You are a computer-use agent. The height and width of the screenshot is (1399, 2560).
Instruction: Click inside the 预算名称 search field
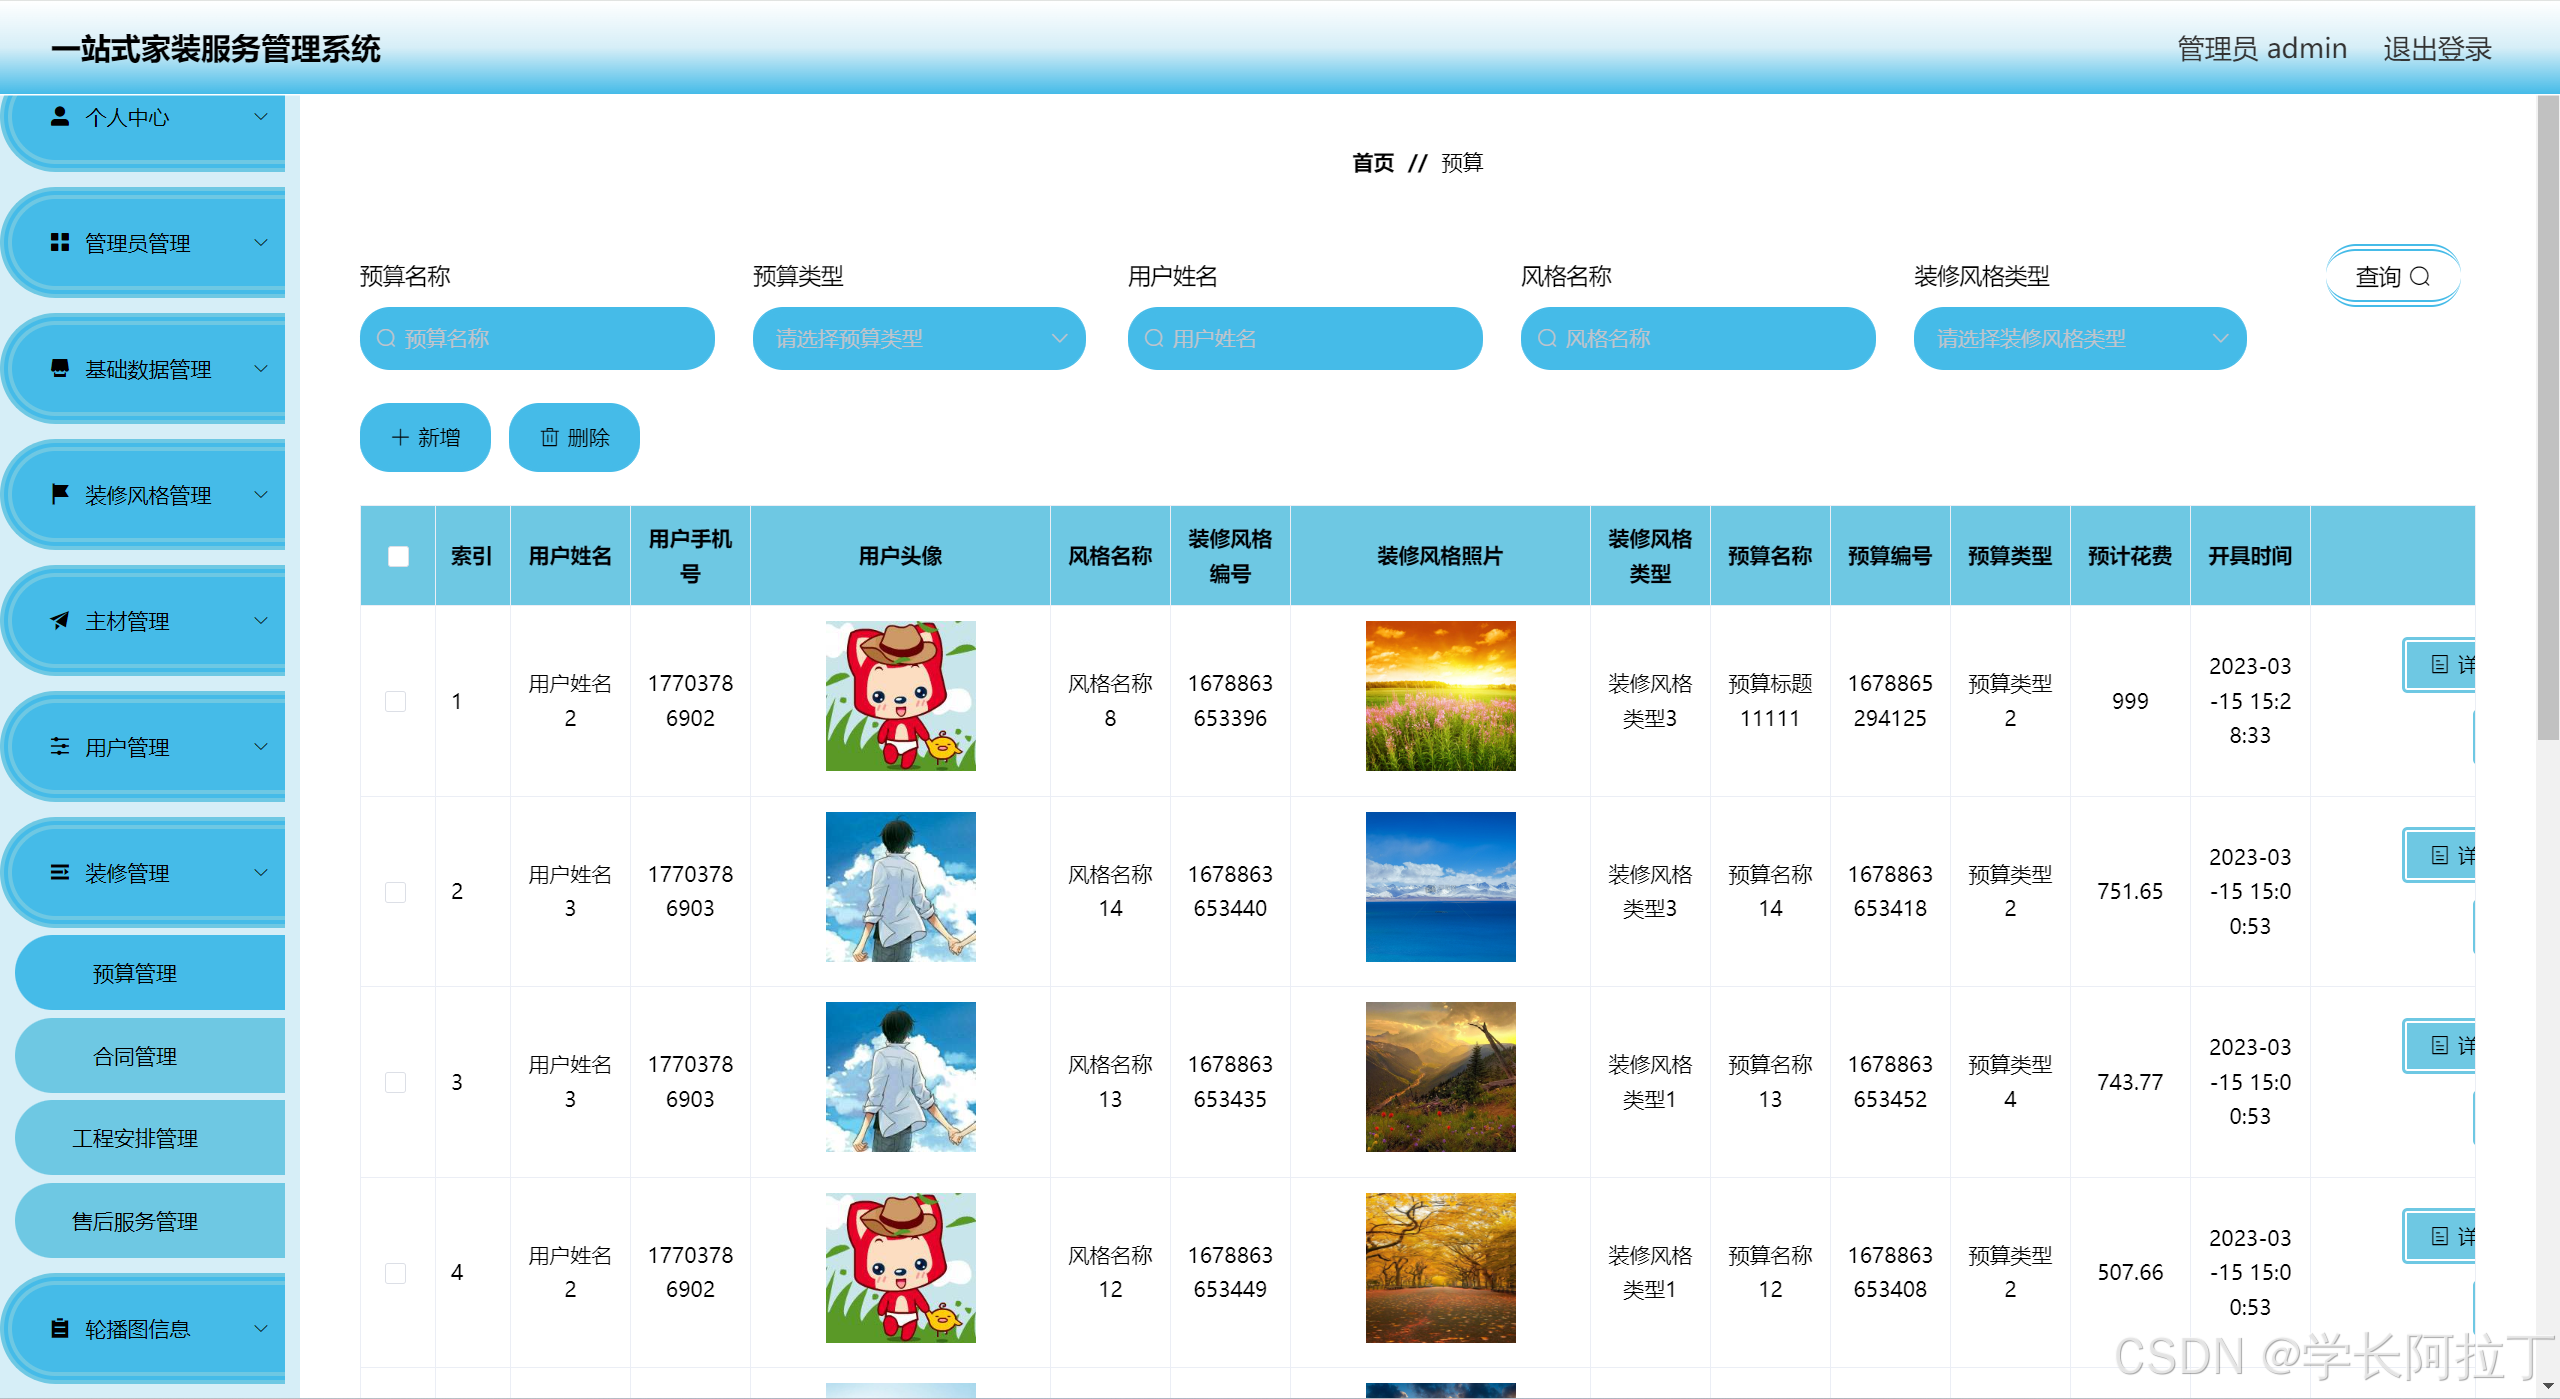pos(536,338)
